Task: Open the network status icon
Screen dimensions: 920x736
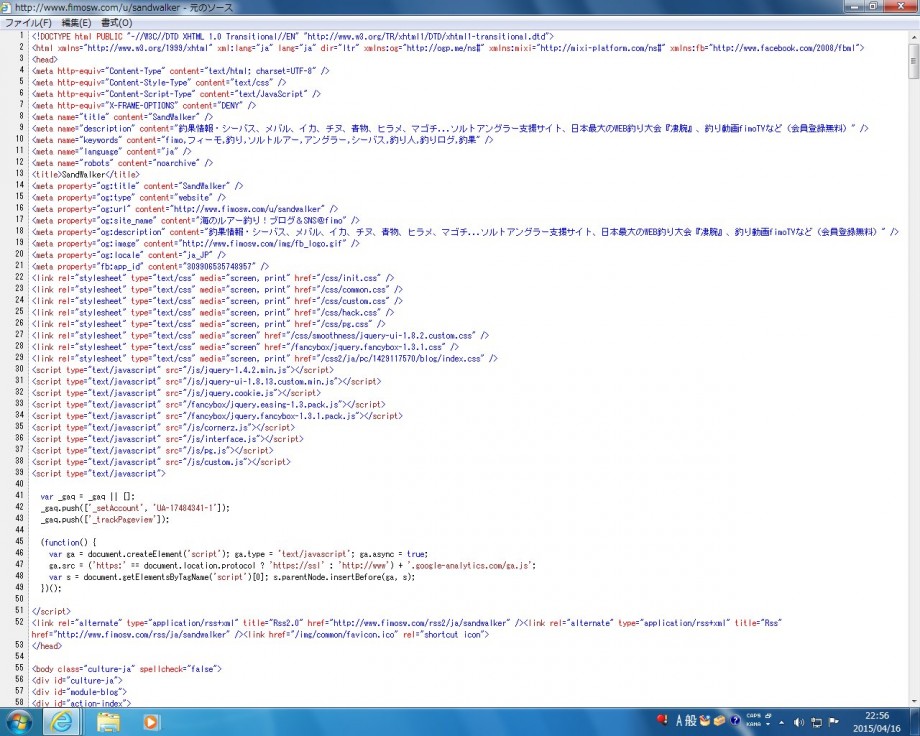Action: [816, 722]
